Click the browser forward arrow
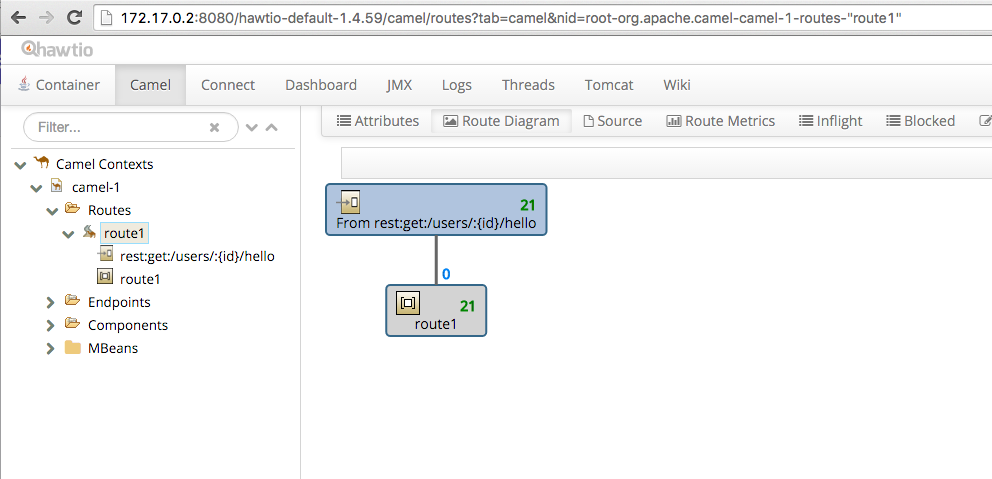 [x=46, y=18]
